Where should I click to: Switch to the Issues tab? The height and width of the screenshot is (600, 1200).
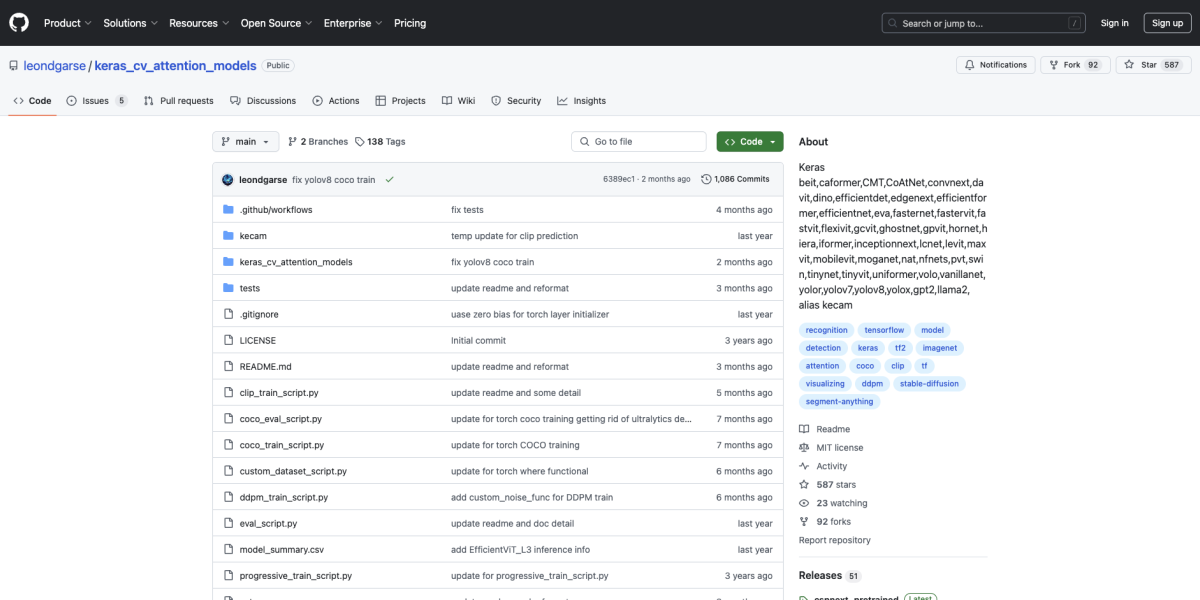(97, 101)
